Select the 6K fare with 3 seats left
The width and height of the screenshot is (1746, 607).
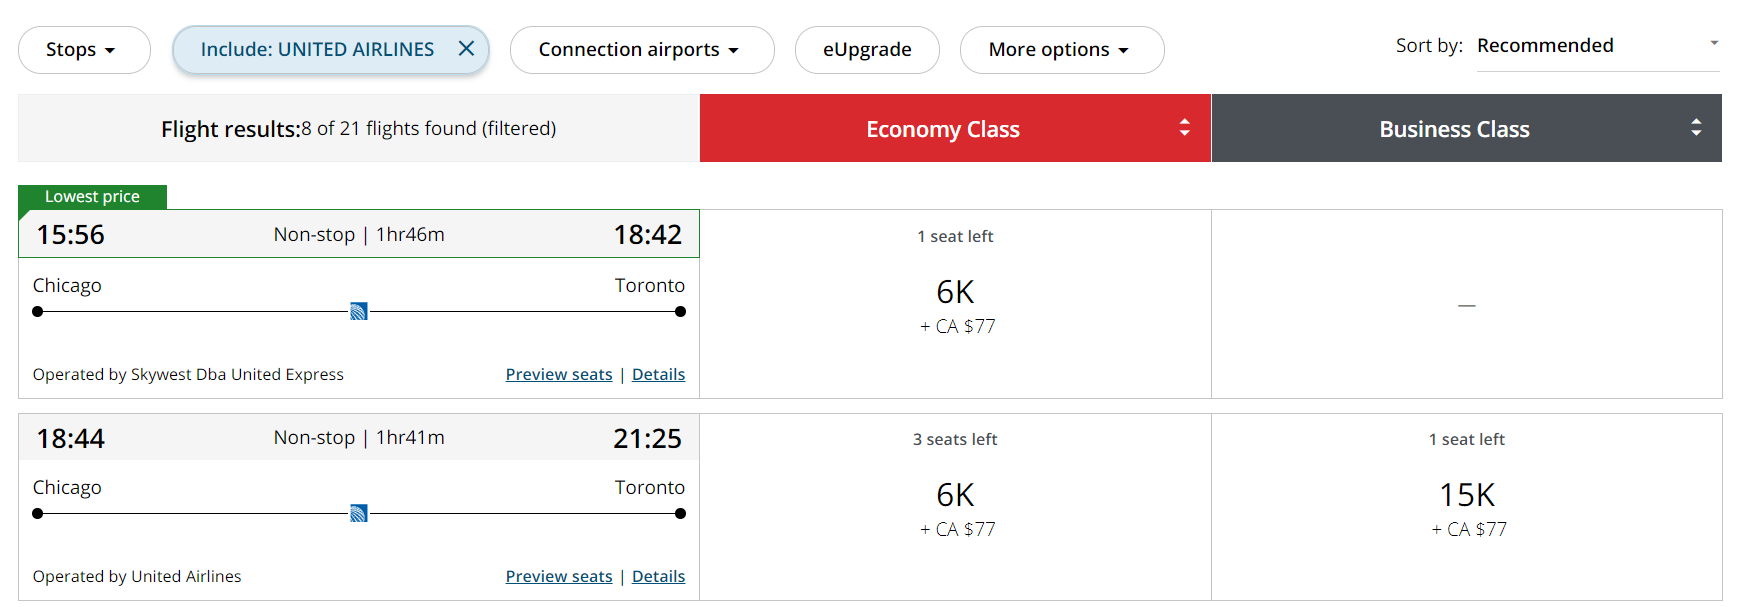[x=955, y=494]
